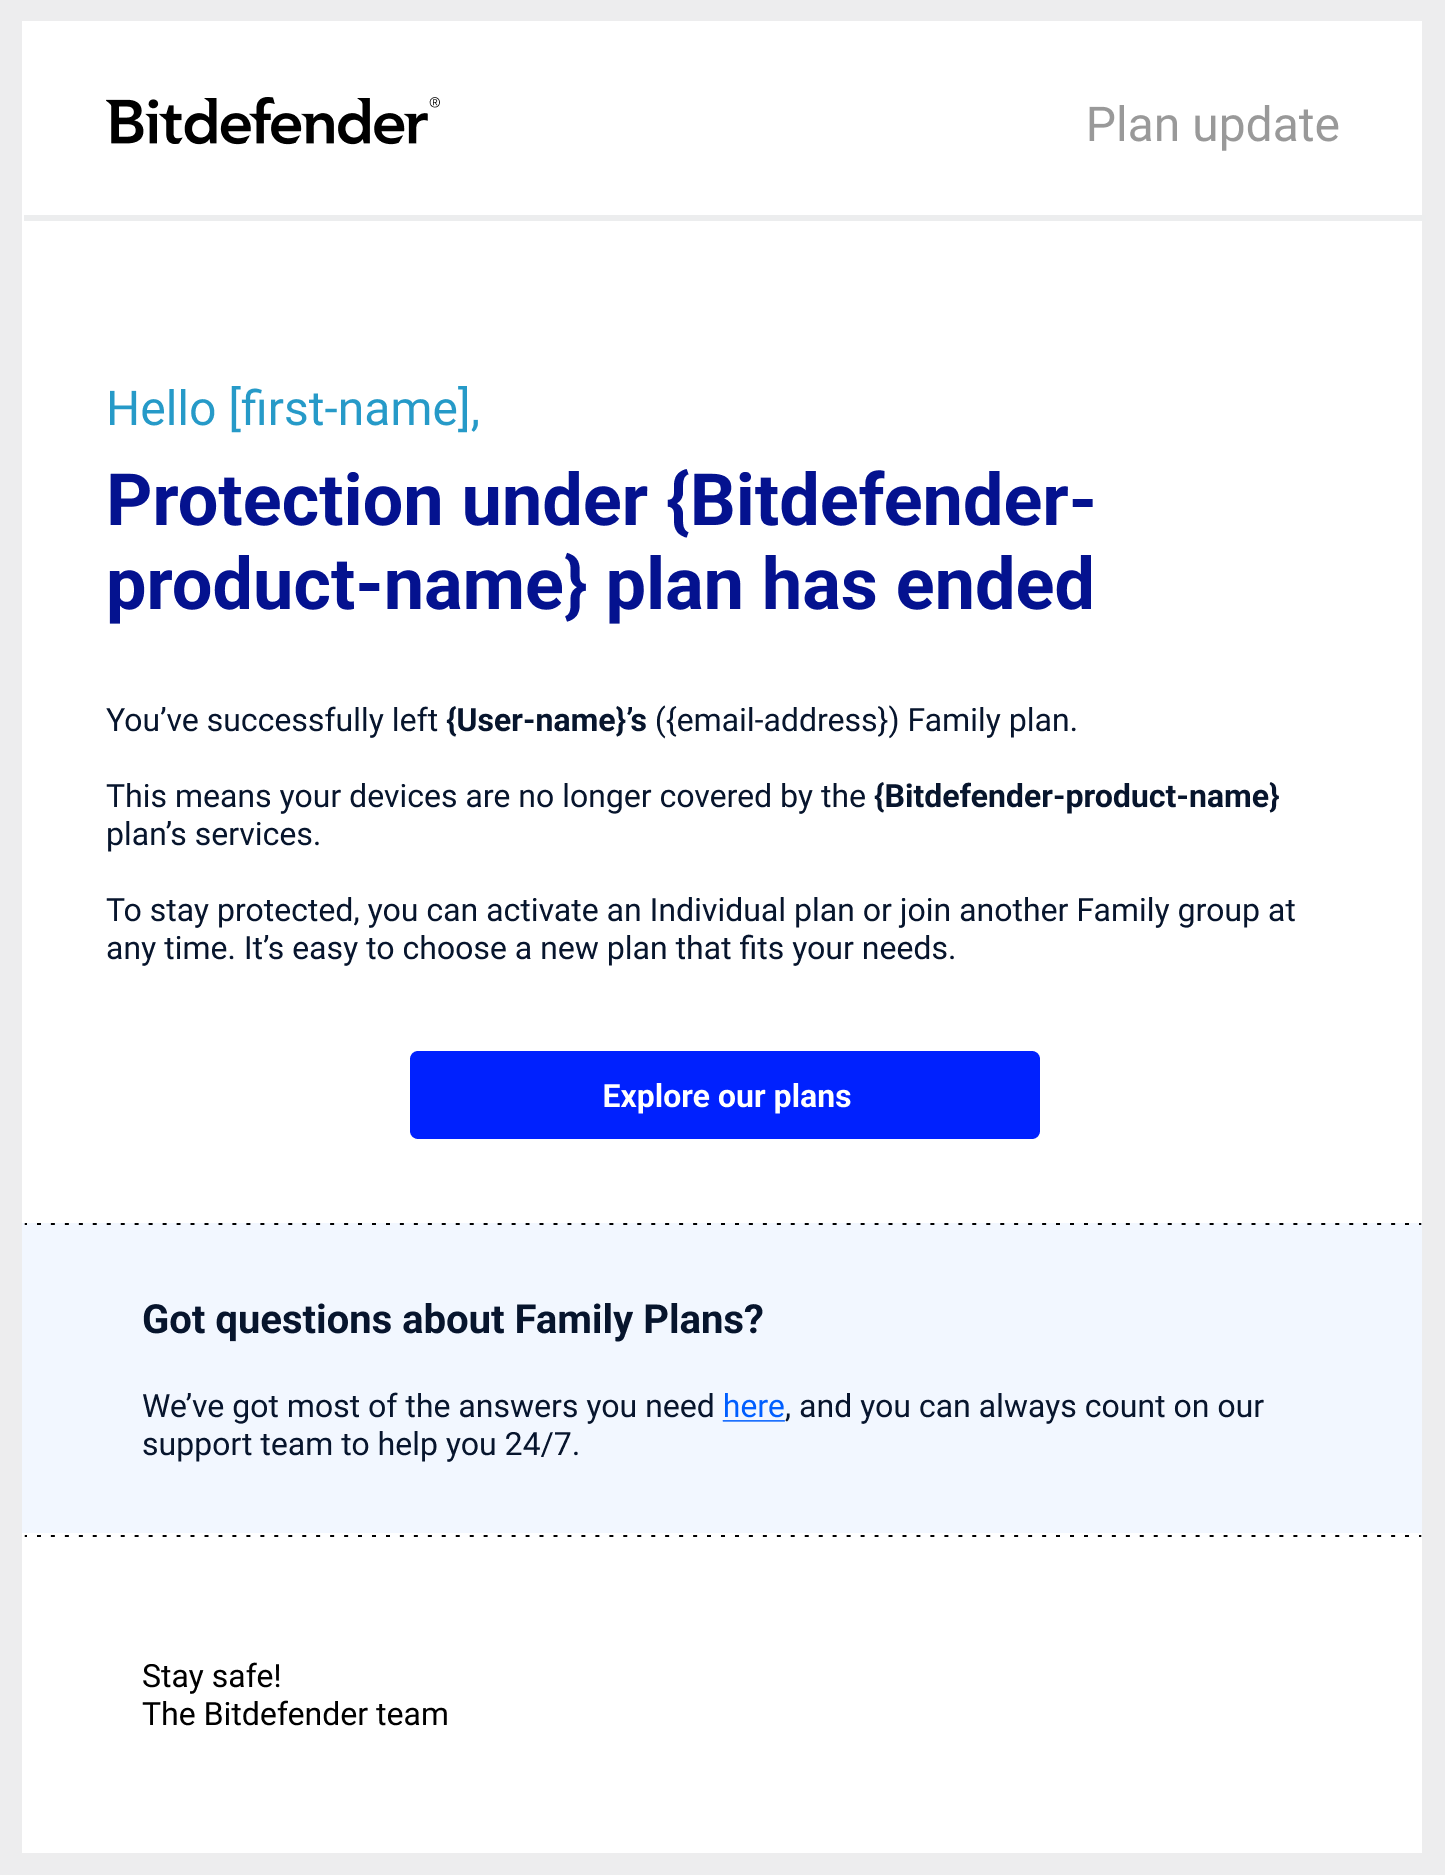Click the Explore our plans button
Screen dimensions: 1445x1875
724,1095
